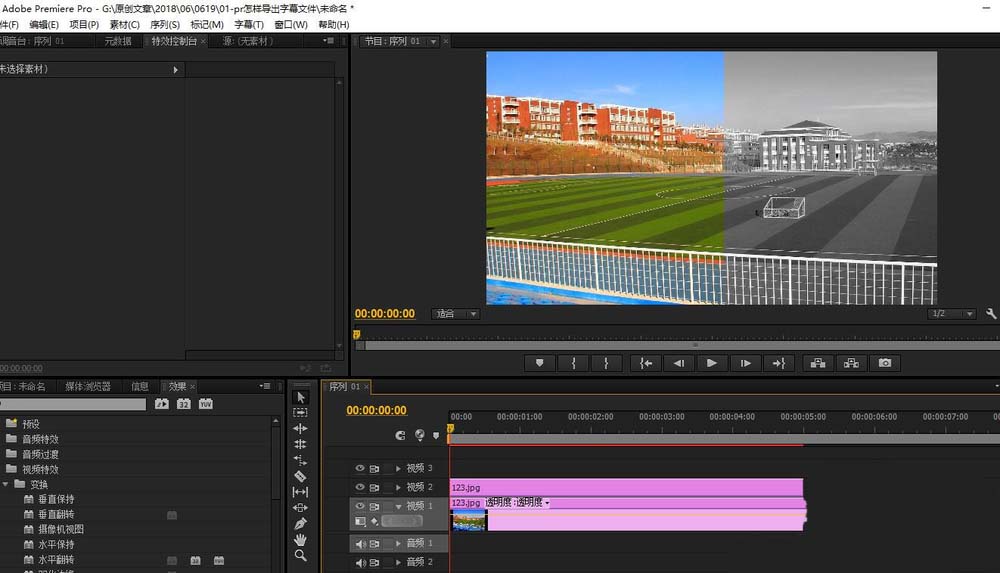This screenshot has height=573, width=1000.
Task: Select the Selection arrow tool
Action: 301,397
